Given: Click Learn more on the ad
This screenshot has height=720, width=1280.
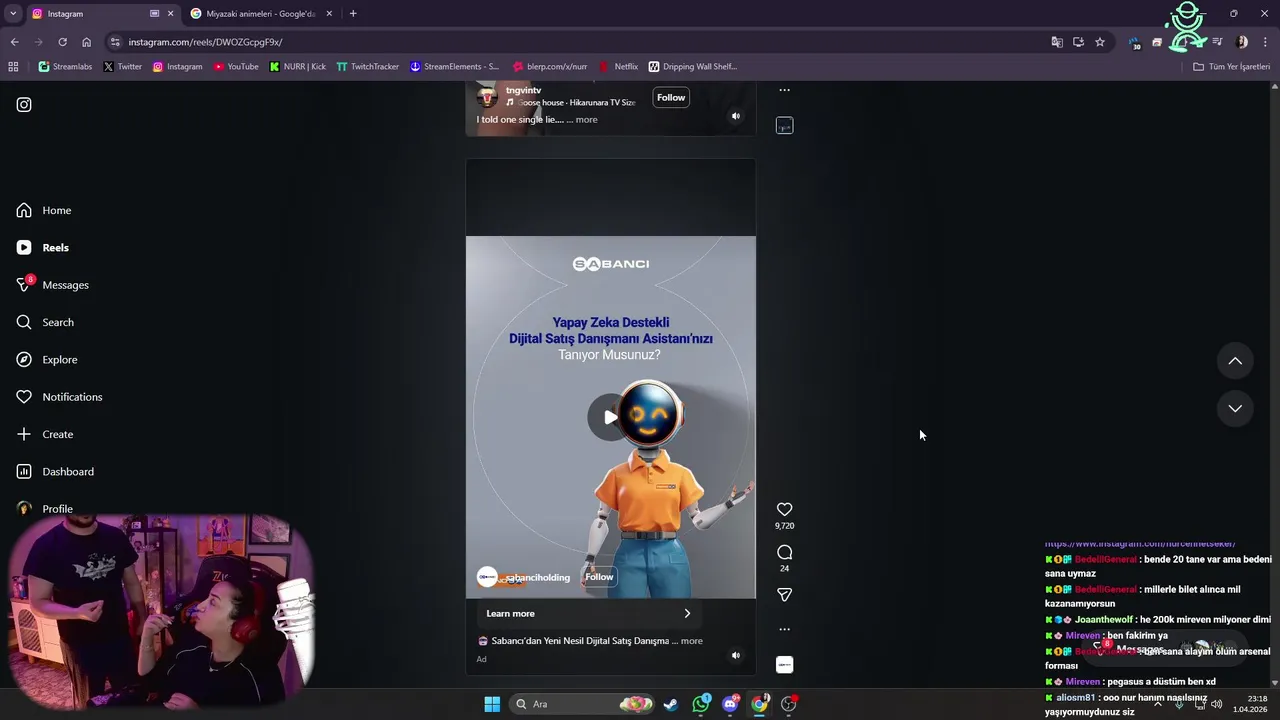Looking at the screenshot, I should coord(588,613).
